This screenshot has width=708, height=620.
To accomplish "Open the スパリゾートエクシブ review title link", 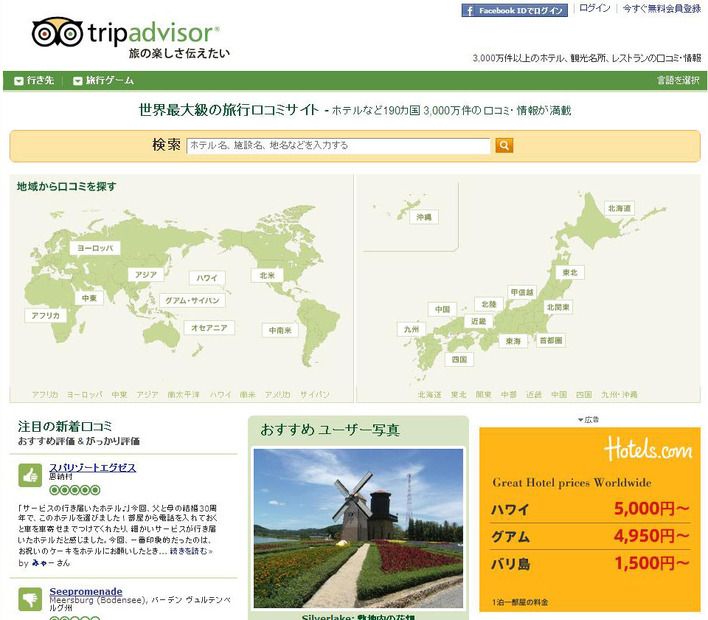I will tap(92, 467).
